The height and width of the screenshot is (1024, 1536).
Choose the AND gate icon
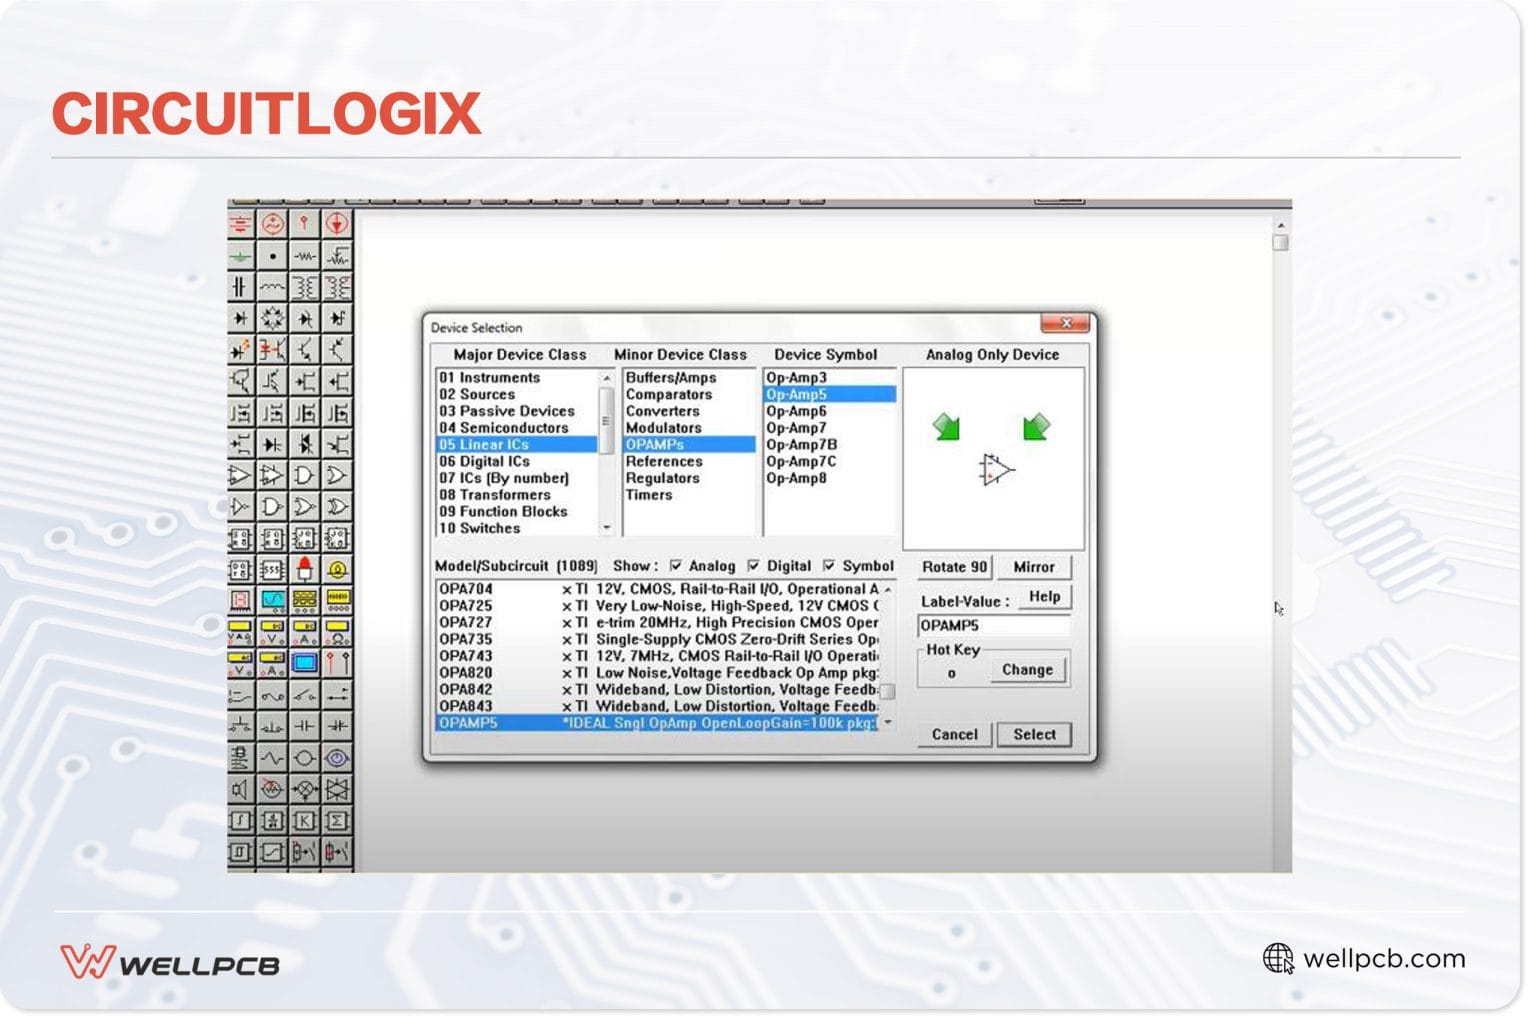coord(302,476)
